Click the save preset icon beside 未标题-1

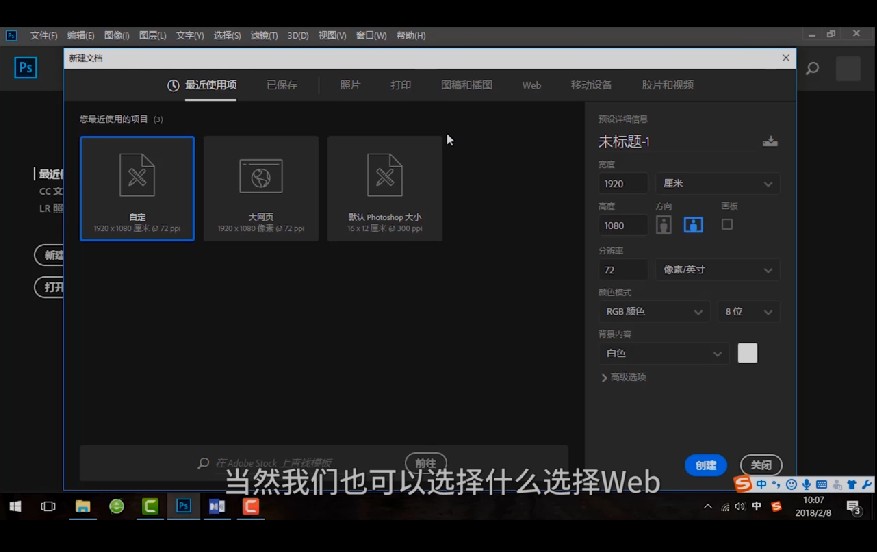pyautogui.click(x=770, y=141)
